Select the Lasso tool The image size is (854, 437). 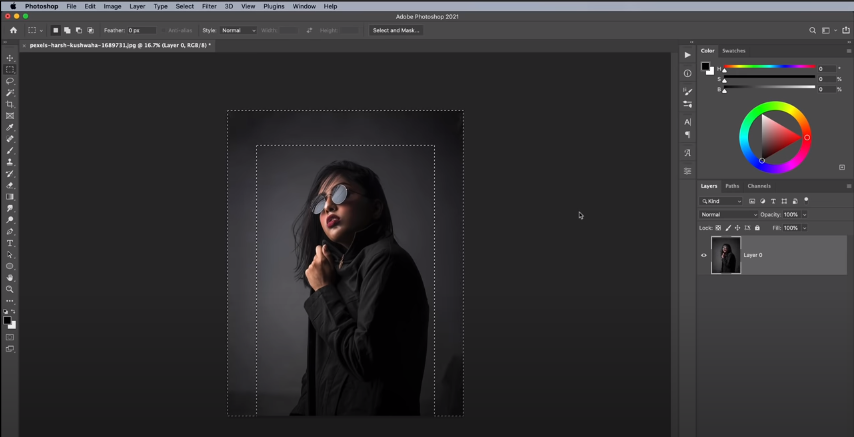pos(10,81)
